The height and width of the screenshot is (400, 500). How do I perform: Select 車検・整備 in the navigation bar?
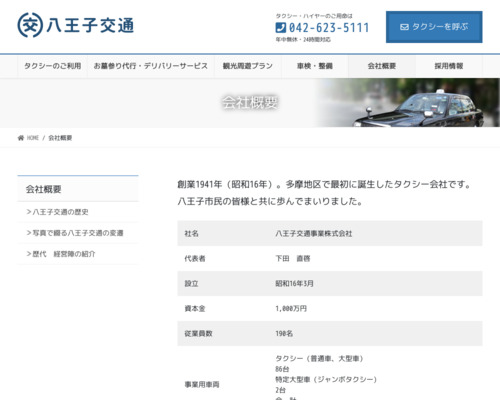[x=315, y=66]
